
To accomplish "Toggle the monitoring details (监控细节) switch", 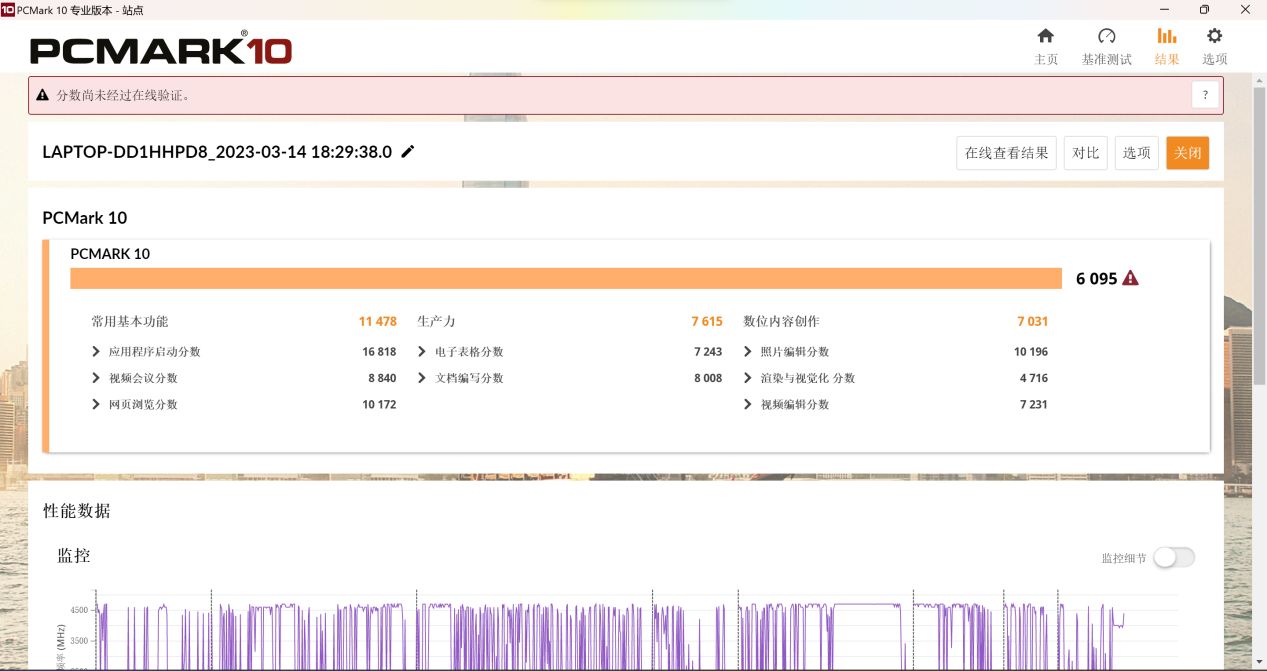I will coord(1173,557).
